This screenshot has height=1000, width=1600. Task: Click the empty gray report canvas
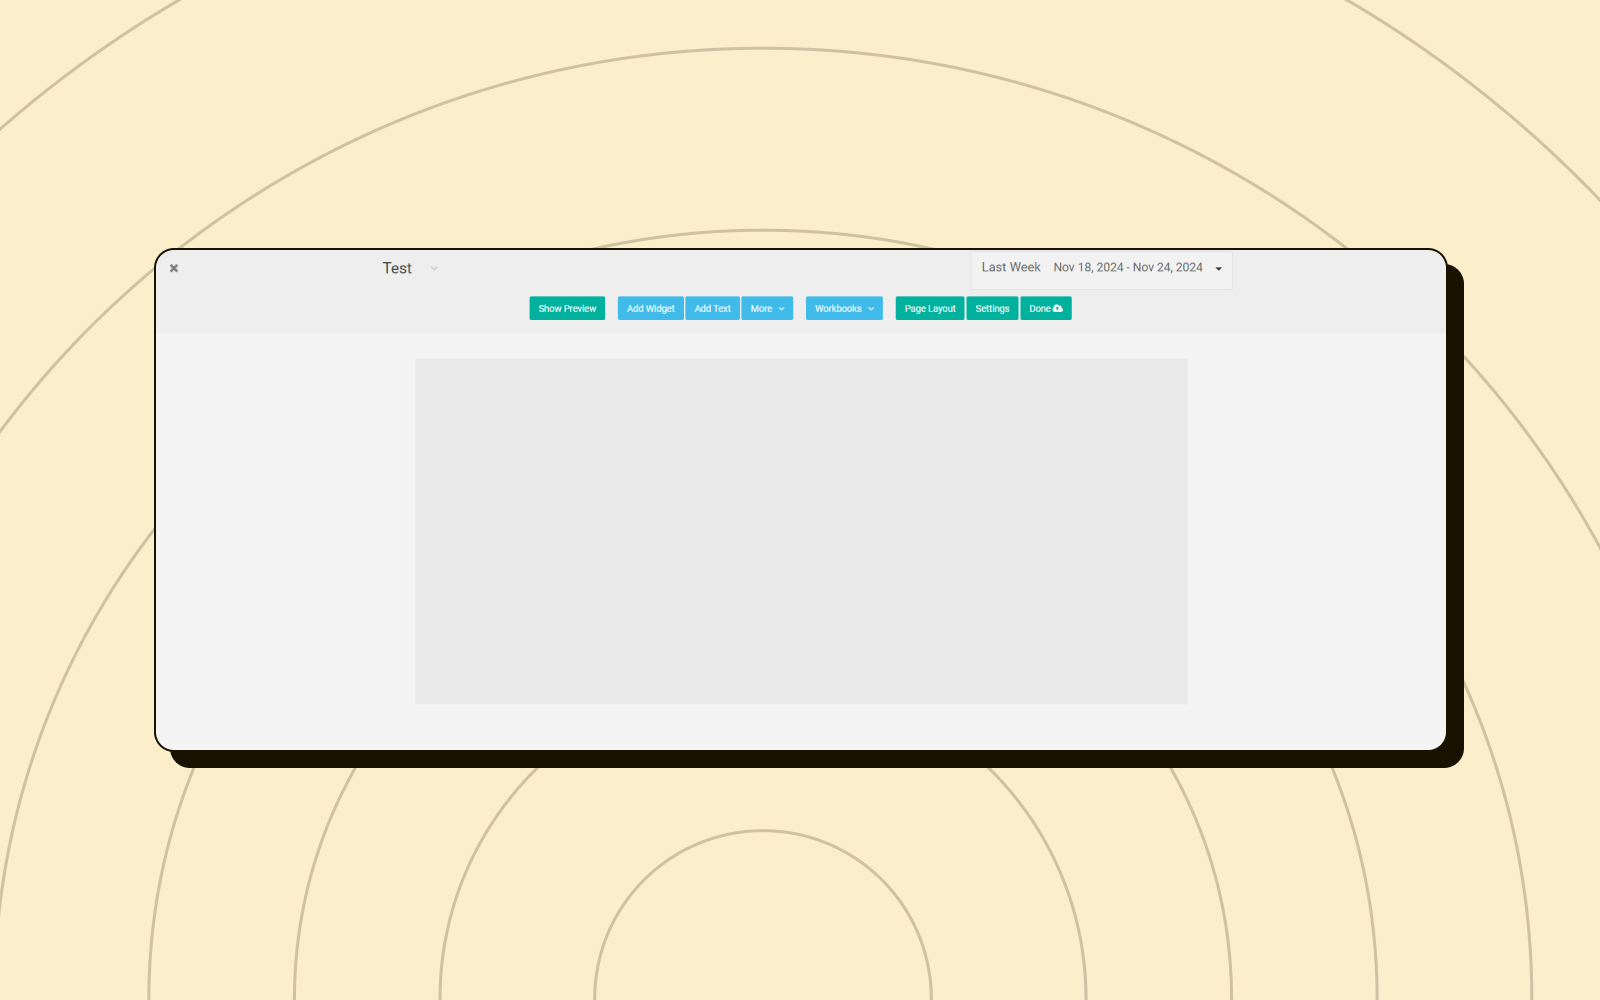(x=801, y=531)
